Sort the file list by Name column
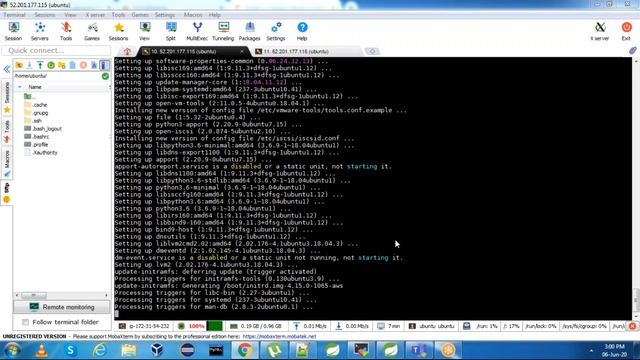The width and height of the screenshot is (640, 360). pyautogui.click(x=35, y=87)
